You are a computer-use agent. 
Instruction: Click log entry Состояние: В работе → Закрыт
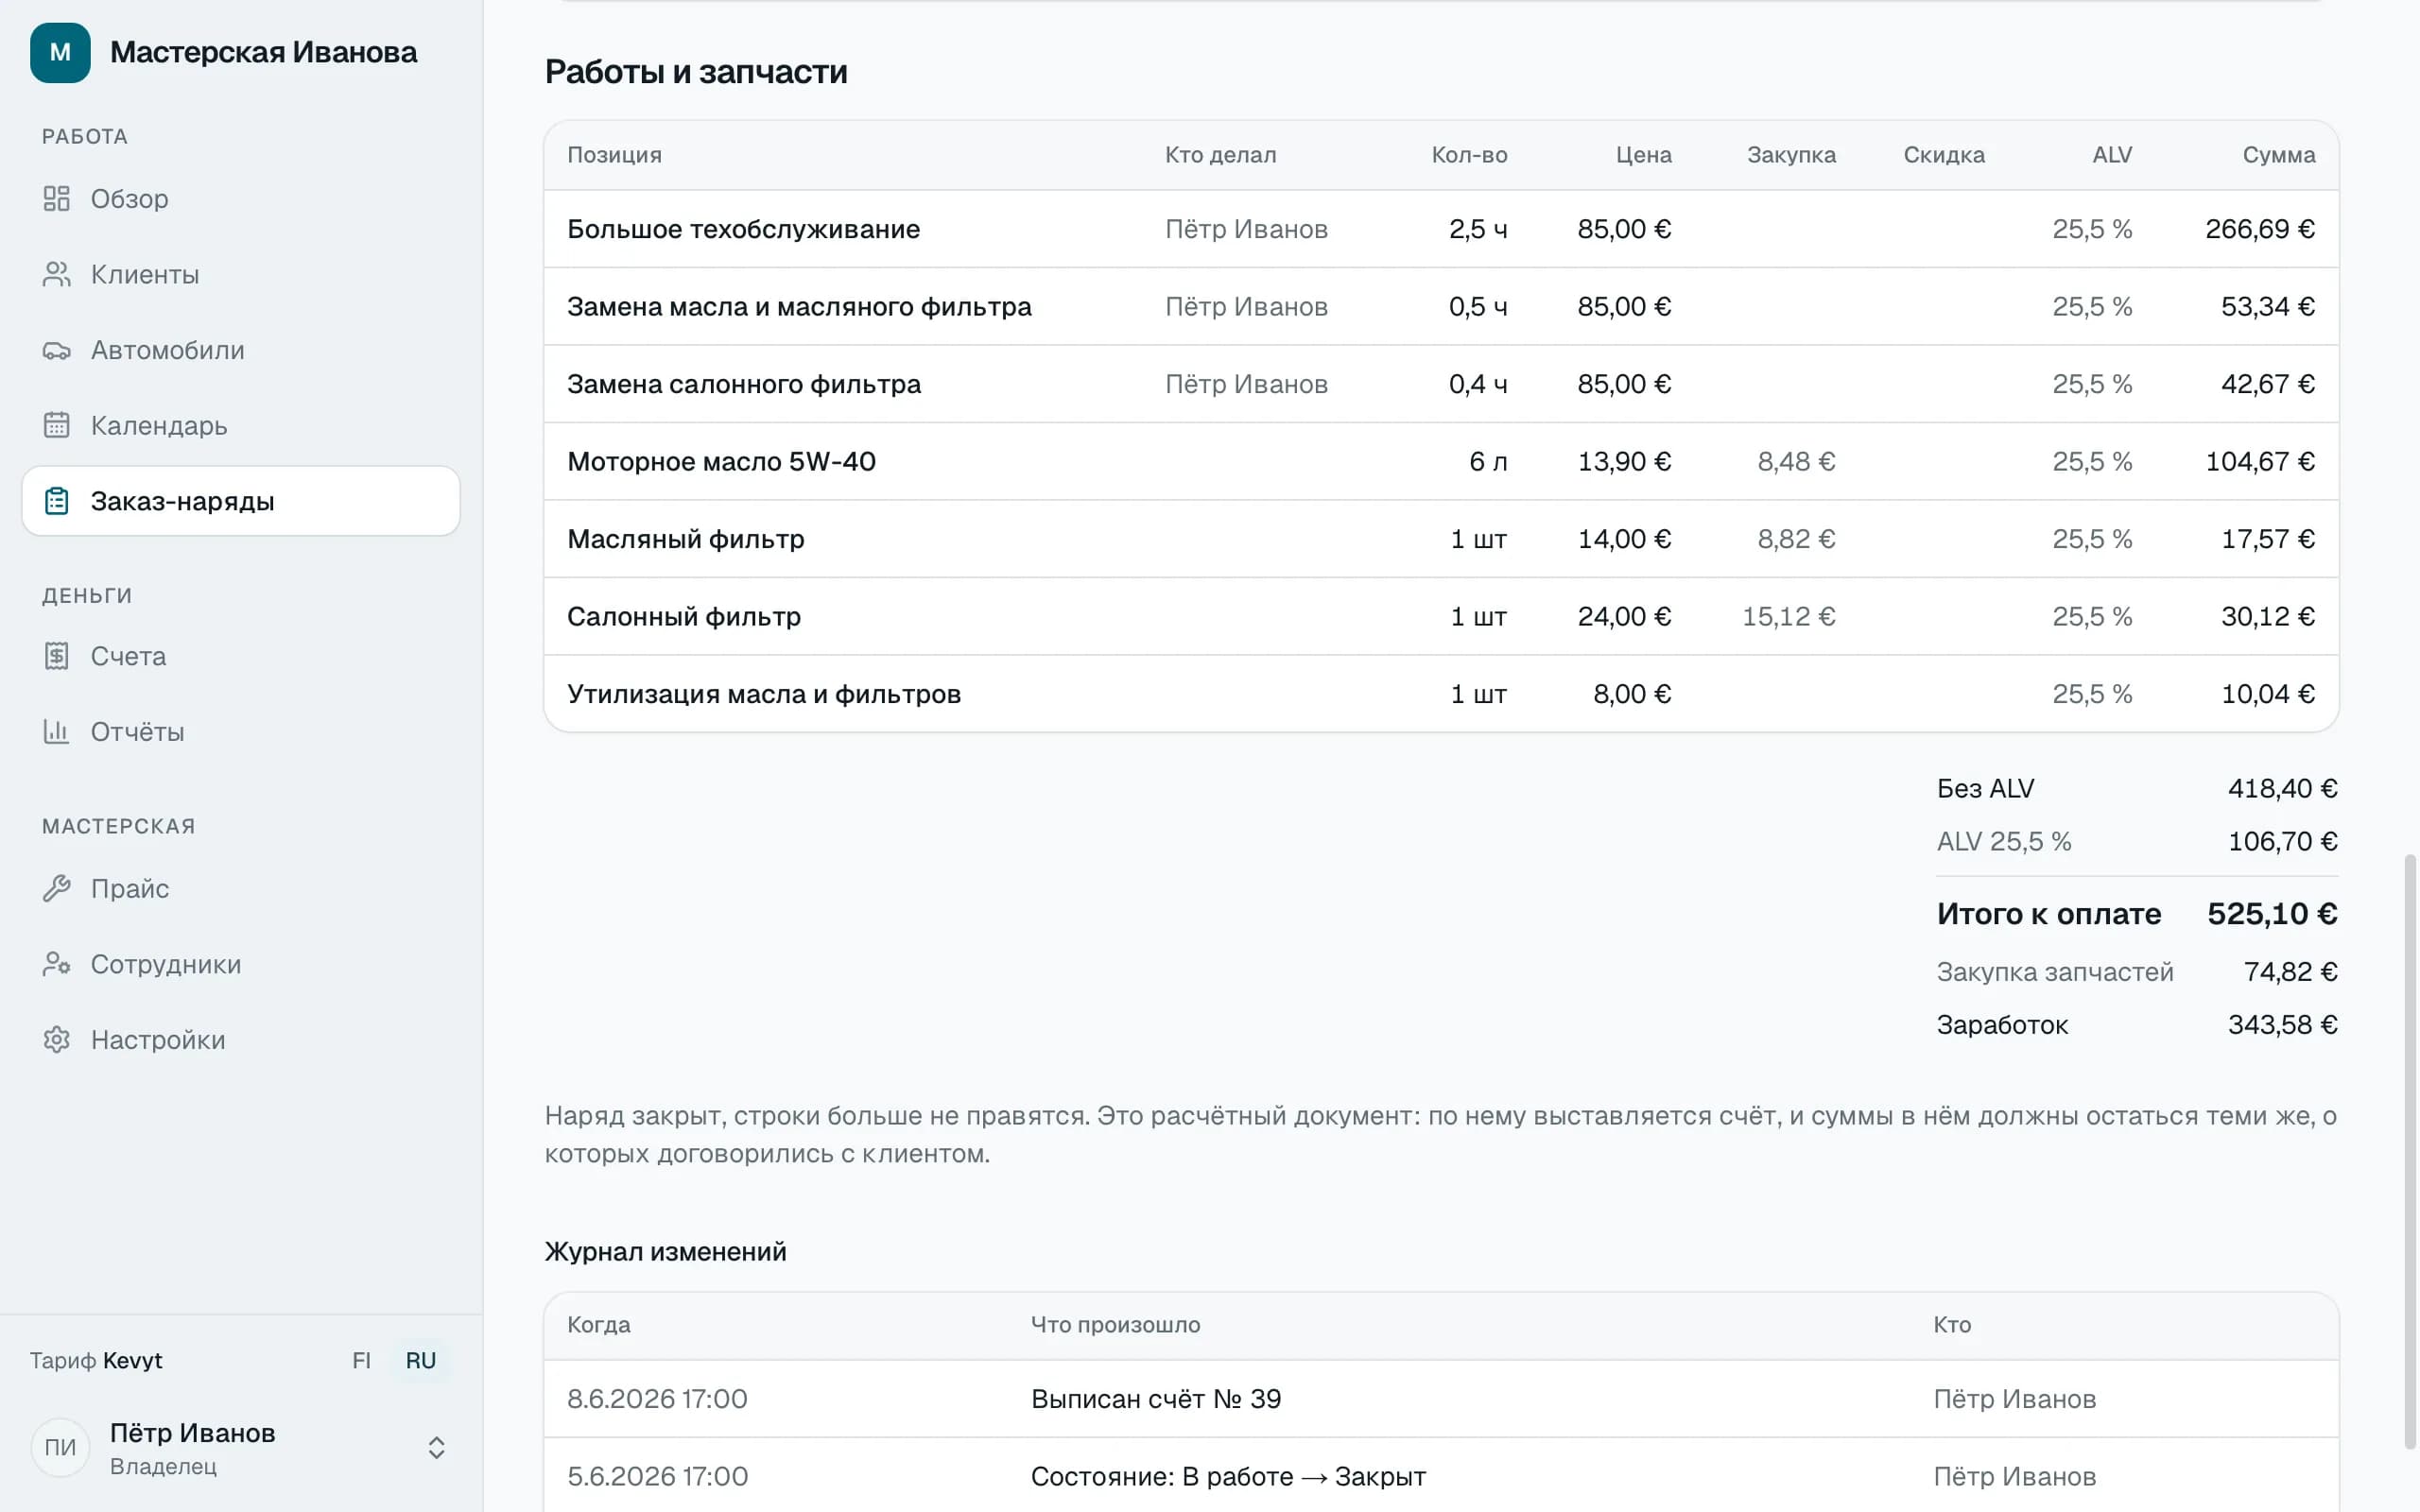pyautogui.click(x=1228, y=1476)
